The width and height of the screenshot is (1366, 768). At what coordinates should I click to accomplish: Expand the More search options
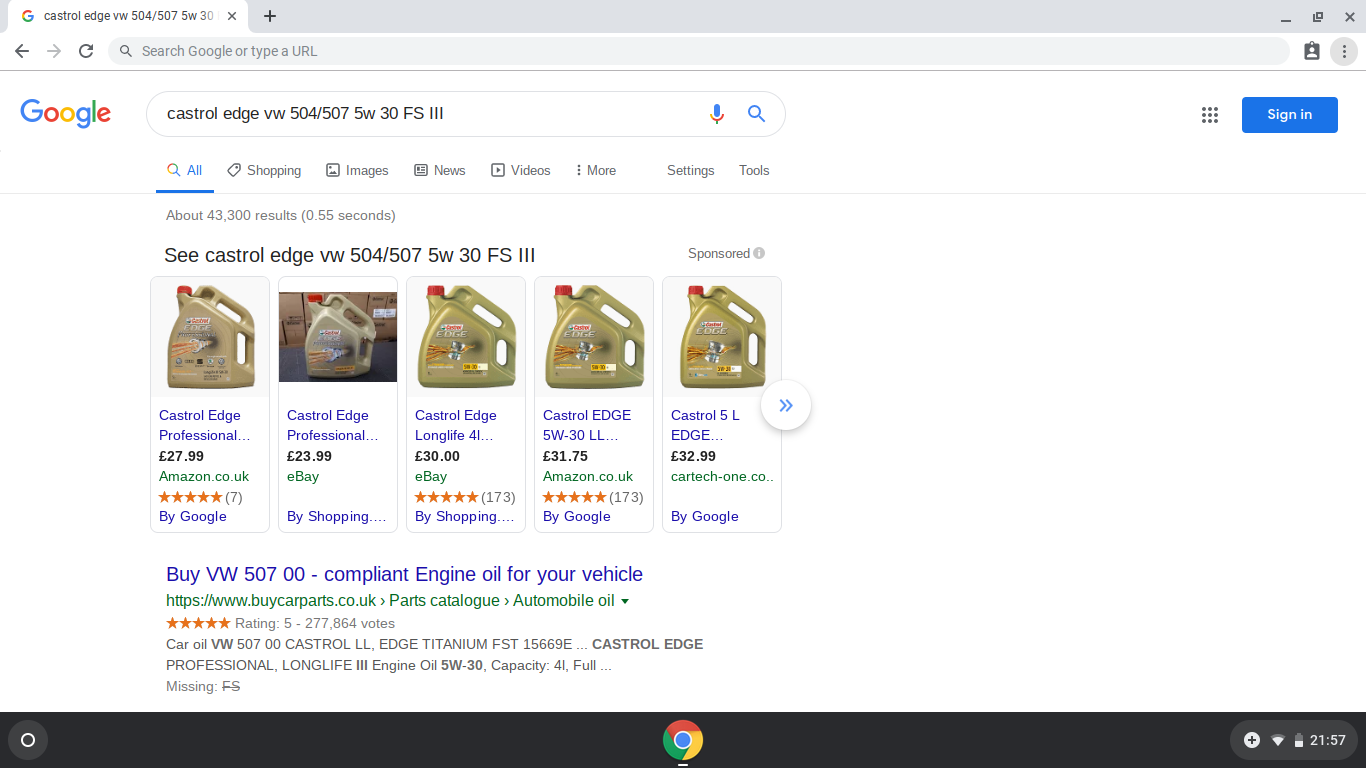click(x=596, y=170)
